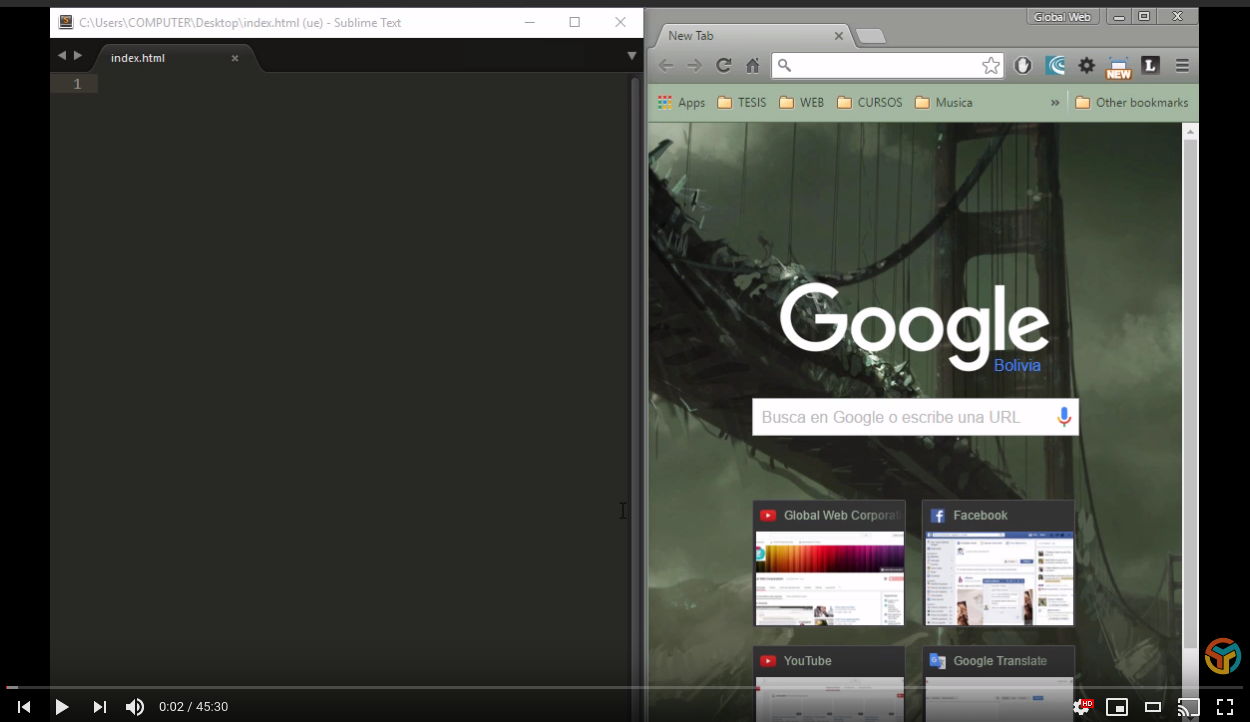Viewport: 1250px width, 722px height.
Task: Click the NEW calendar extension icon
Action: [1118, 68]
